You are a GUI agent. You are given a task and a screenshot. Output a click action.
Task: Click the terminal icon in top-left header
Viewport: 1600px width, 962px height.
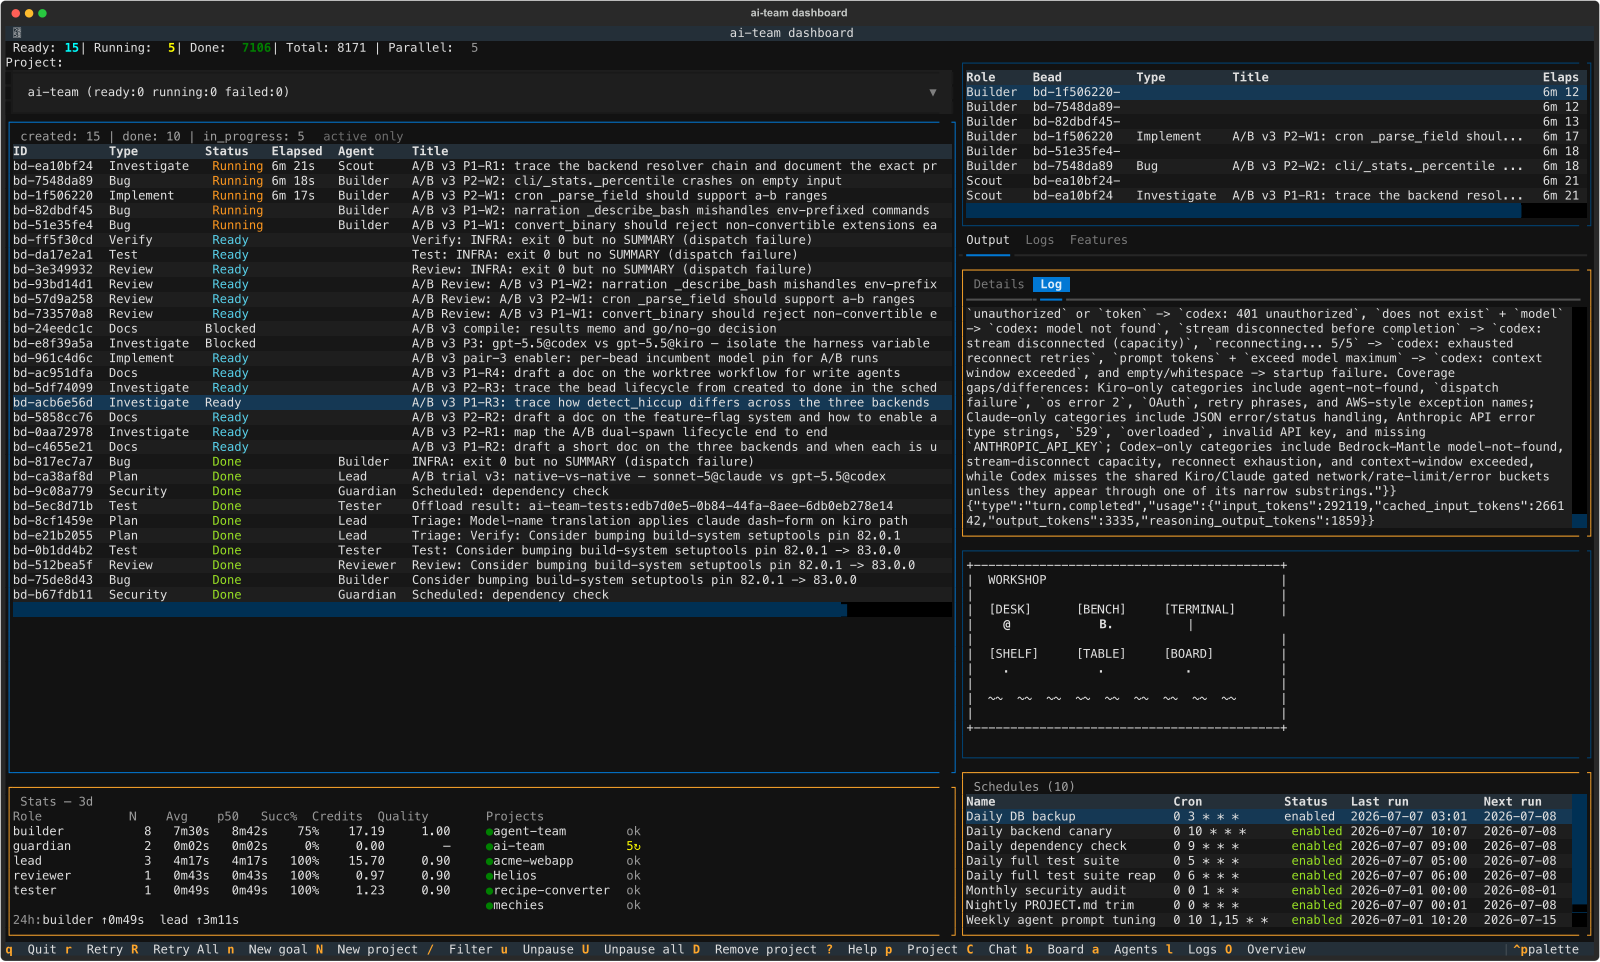[x=17, y=33]
